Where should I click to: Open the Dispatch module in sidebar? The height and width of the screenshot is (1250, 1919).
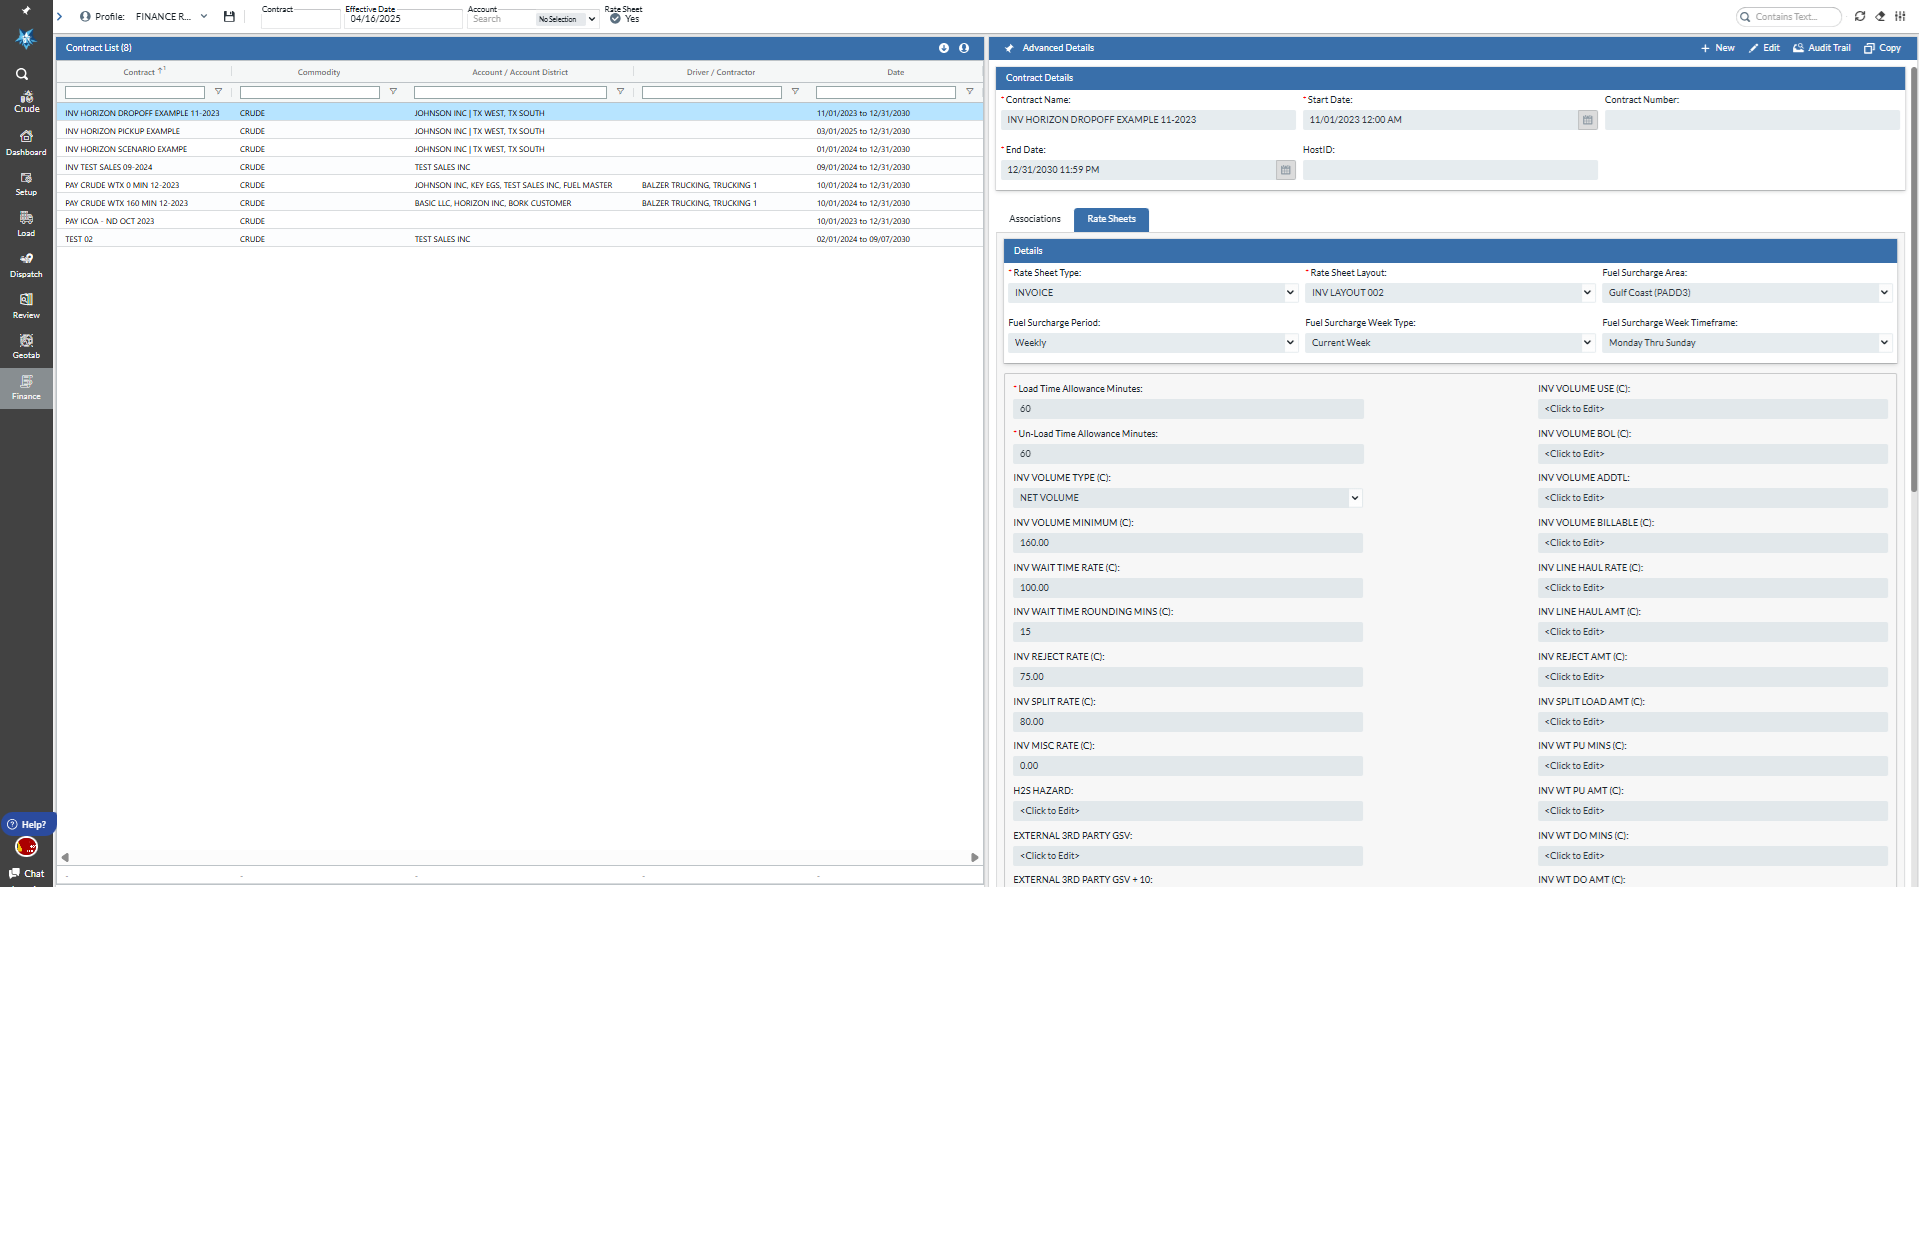tap(26, 264)
